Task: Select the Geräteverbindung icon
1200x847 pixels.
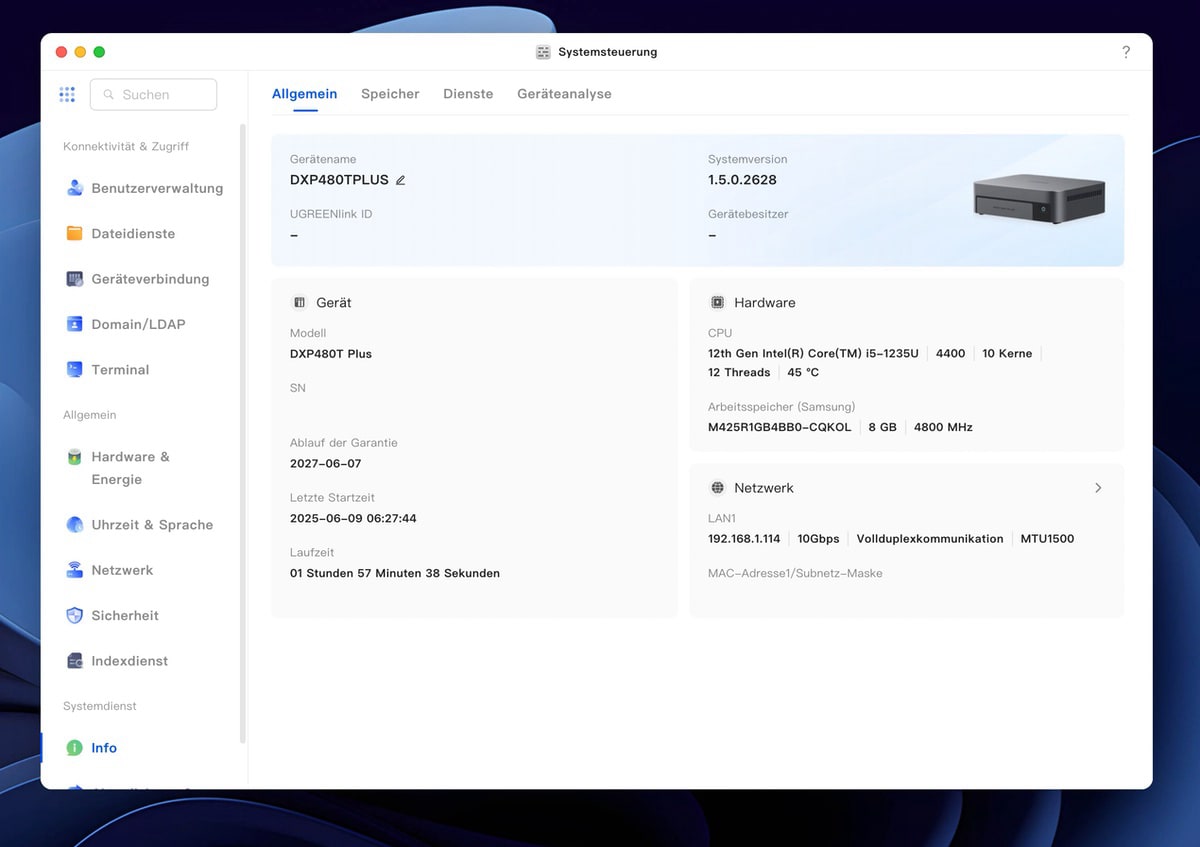Action: pyautogui.click(x=74, y=279)
